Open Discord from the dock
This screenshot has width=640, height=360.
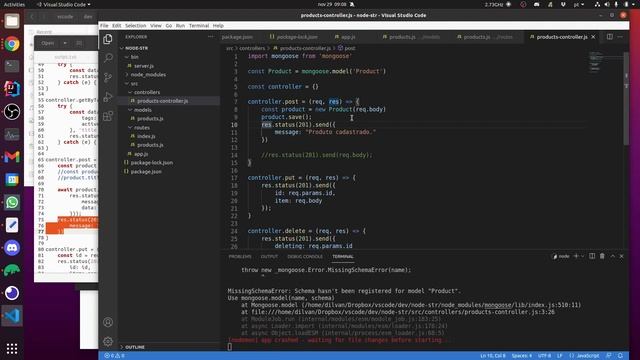tap(12, 248)
